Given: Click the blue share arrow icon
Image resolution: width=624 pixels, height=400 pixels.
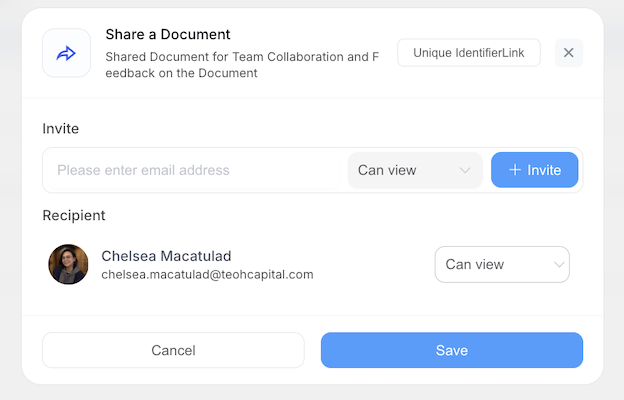Looking at the screenshot, I should pyautogui.click(x=66, y=53).
